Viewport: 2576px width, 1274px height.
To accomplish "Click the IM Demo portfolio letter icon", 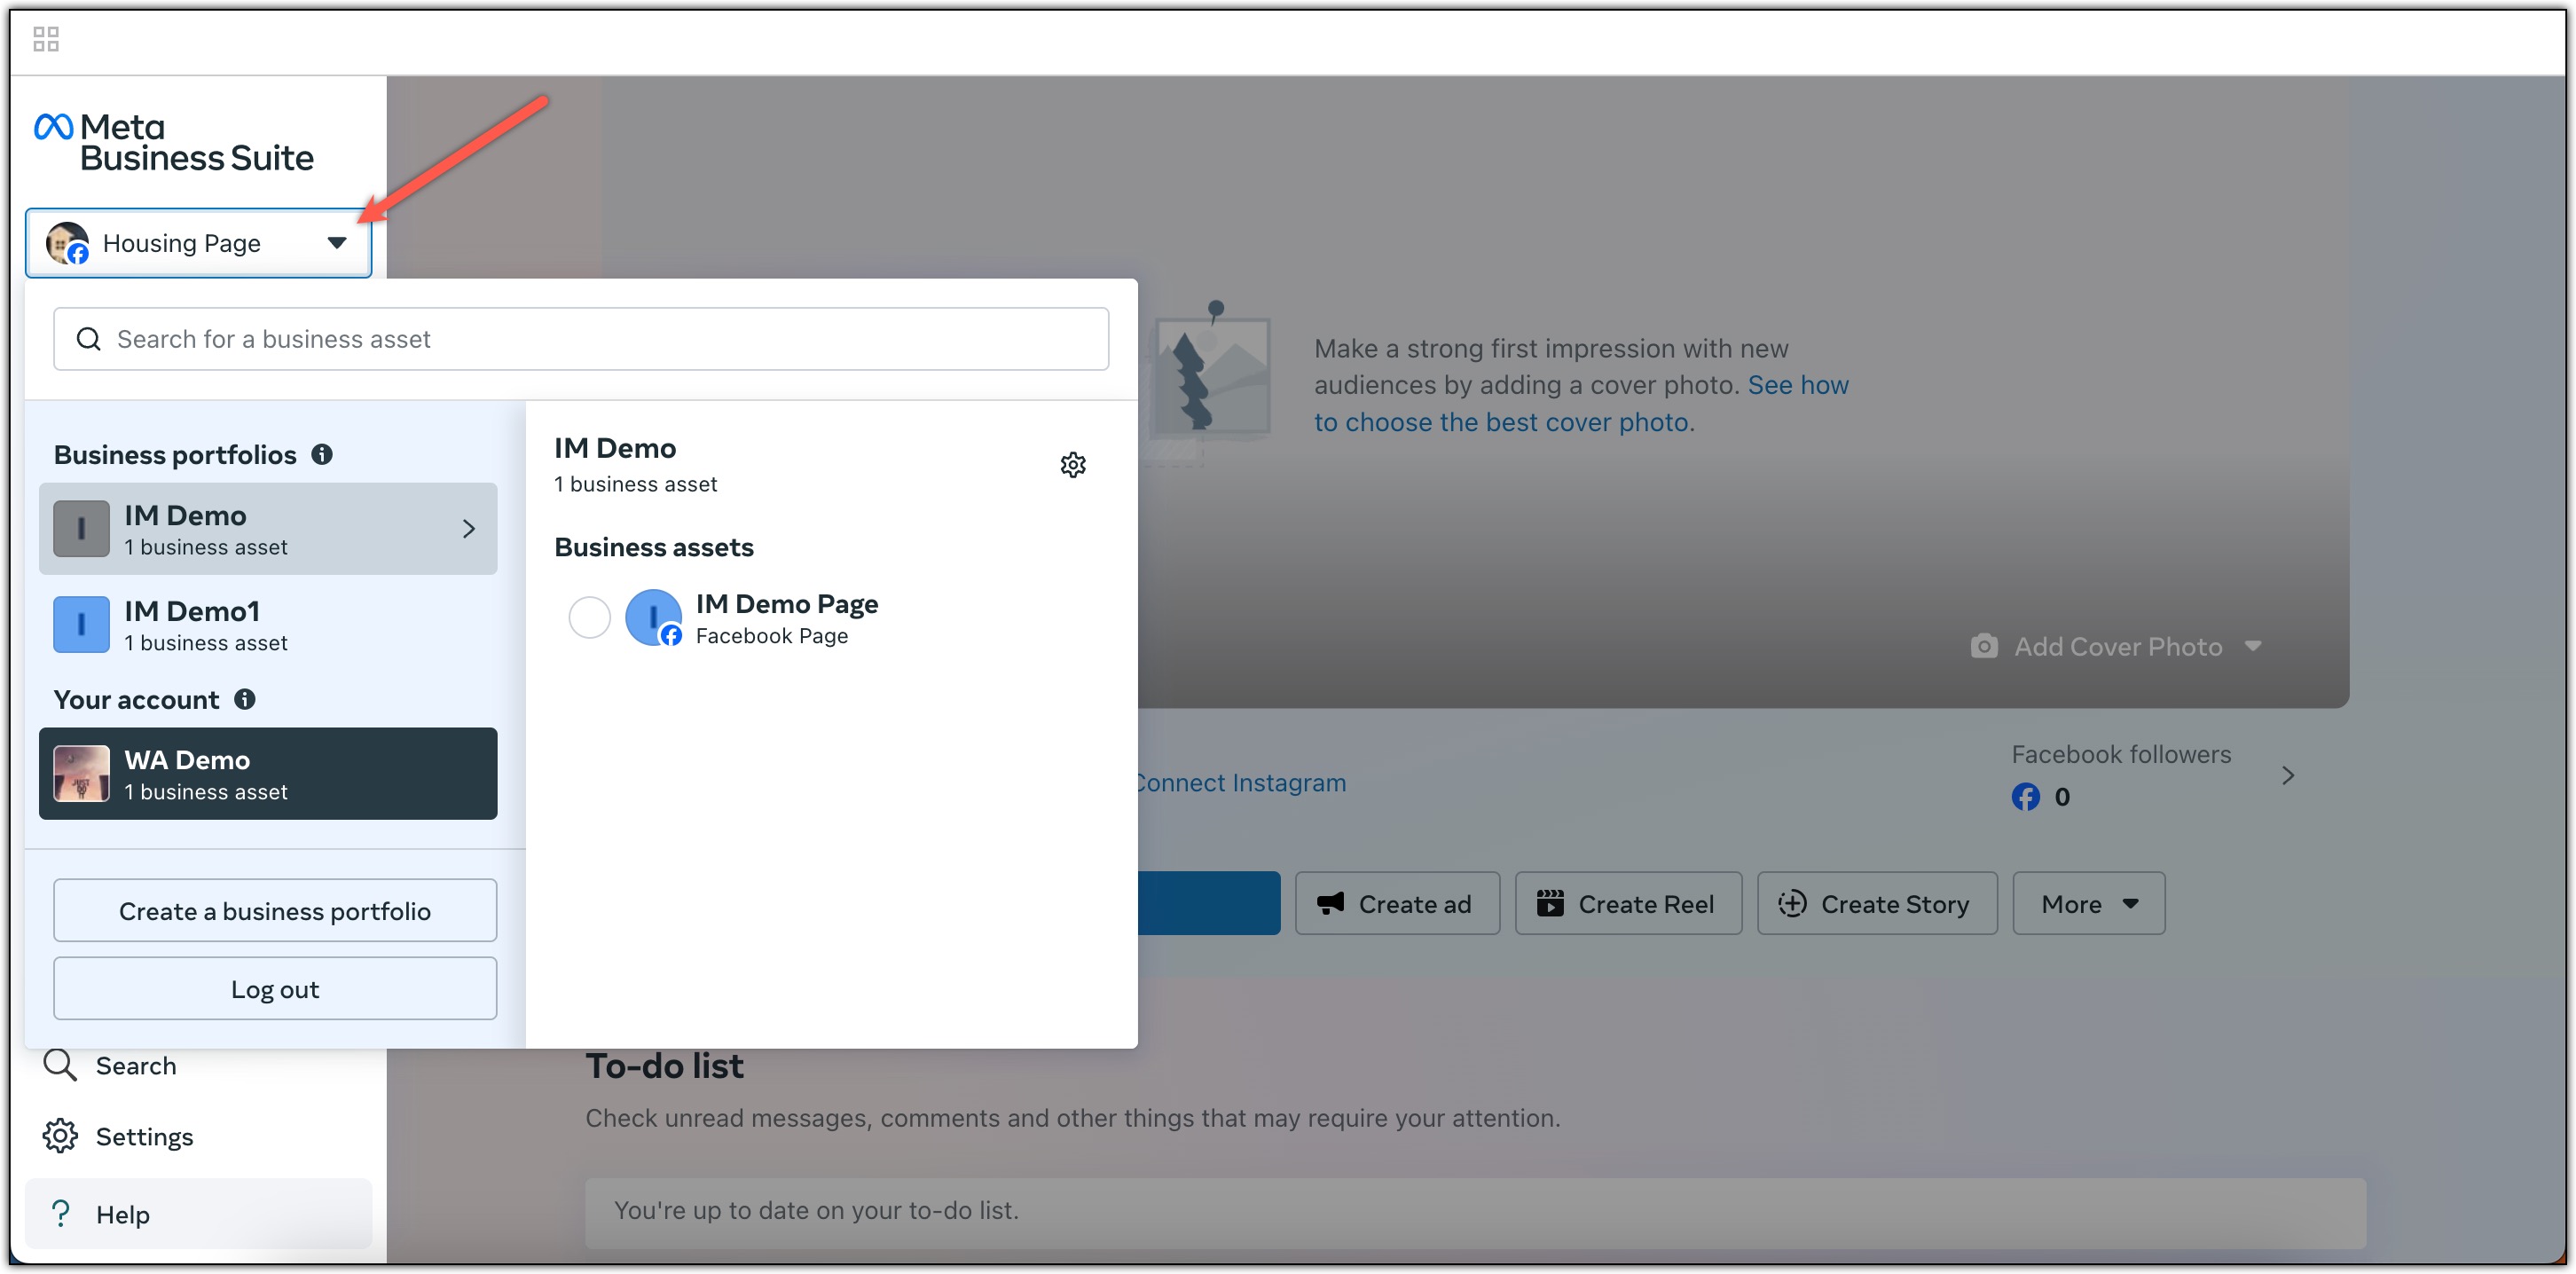I will (81, 529).
